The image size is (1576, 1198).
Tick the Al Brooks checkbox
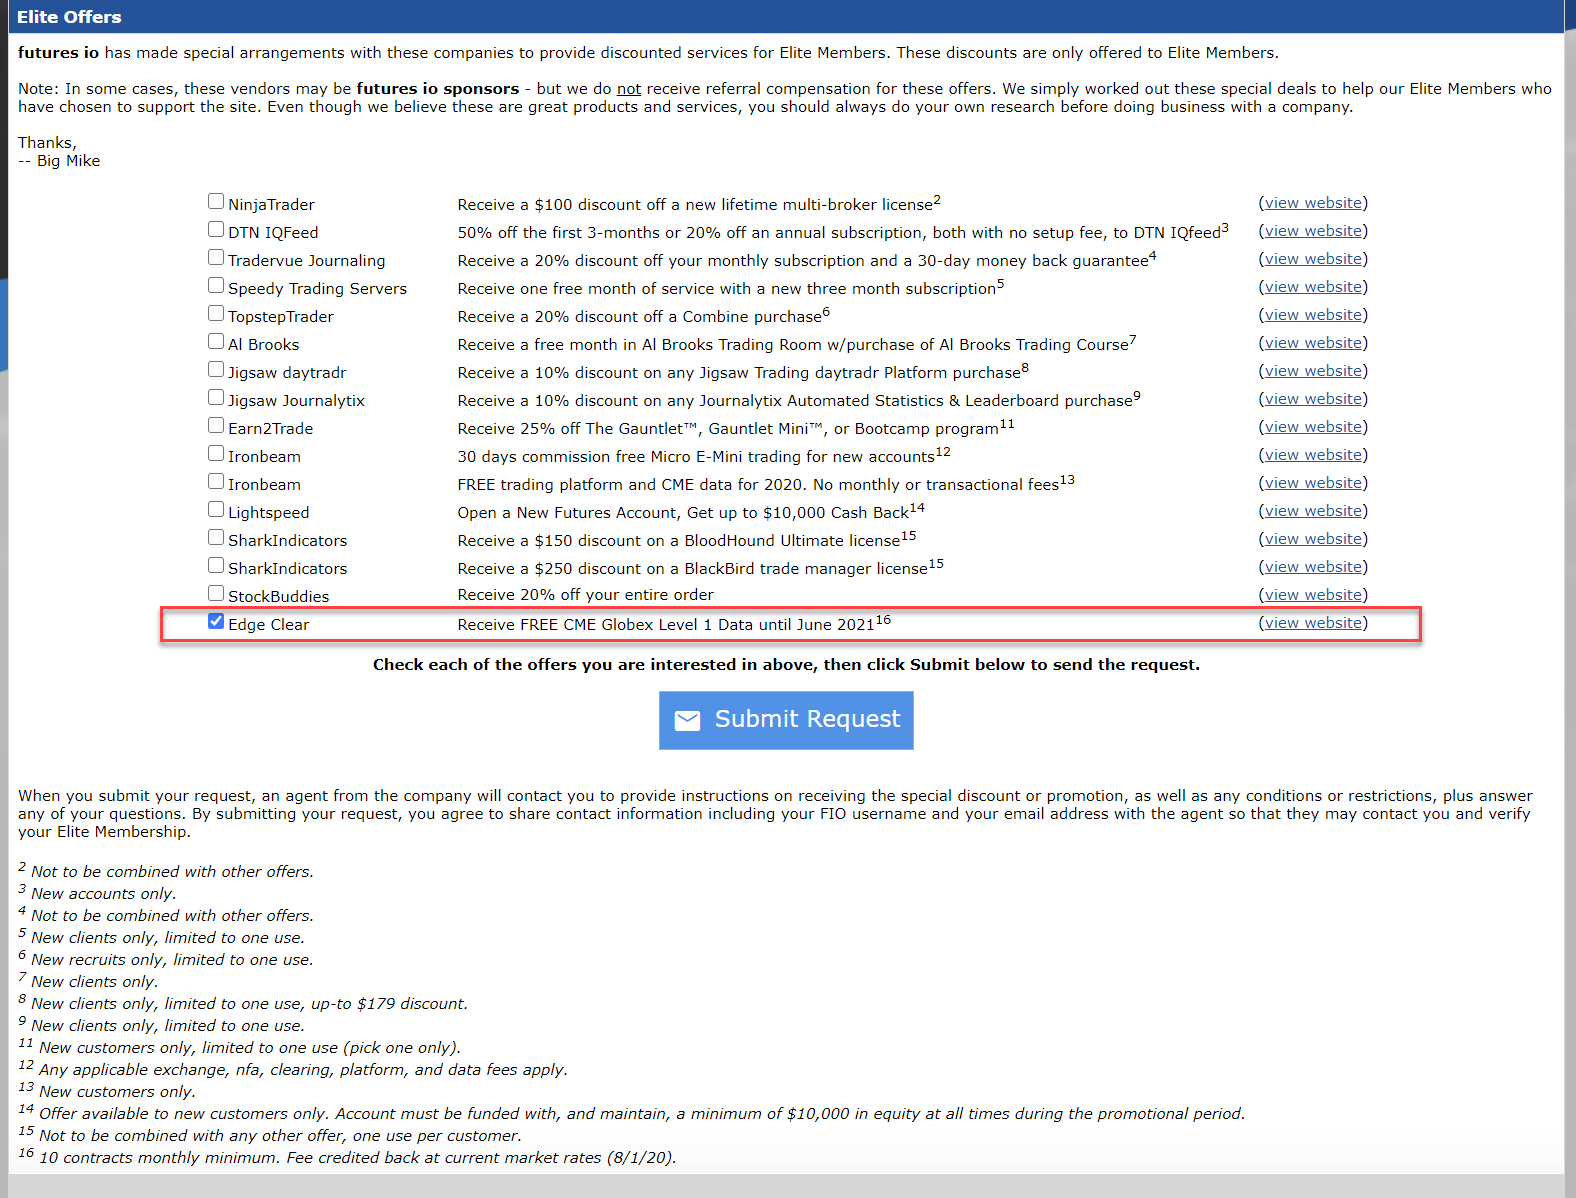216,341
